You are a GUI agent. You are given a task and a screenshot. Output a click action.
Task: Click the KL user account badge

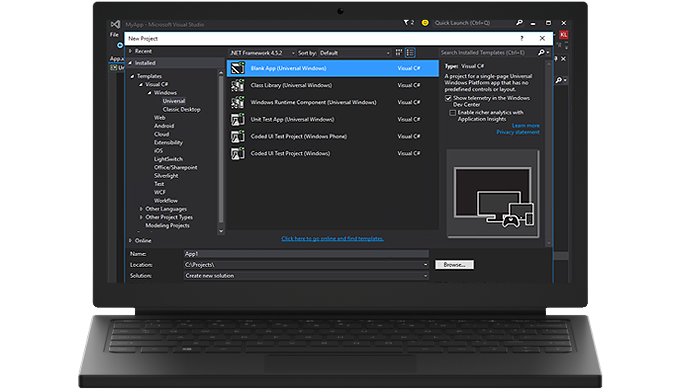[563, 35]
